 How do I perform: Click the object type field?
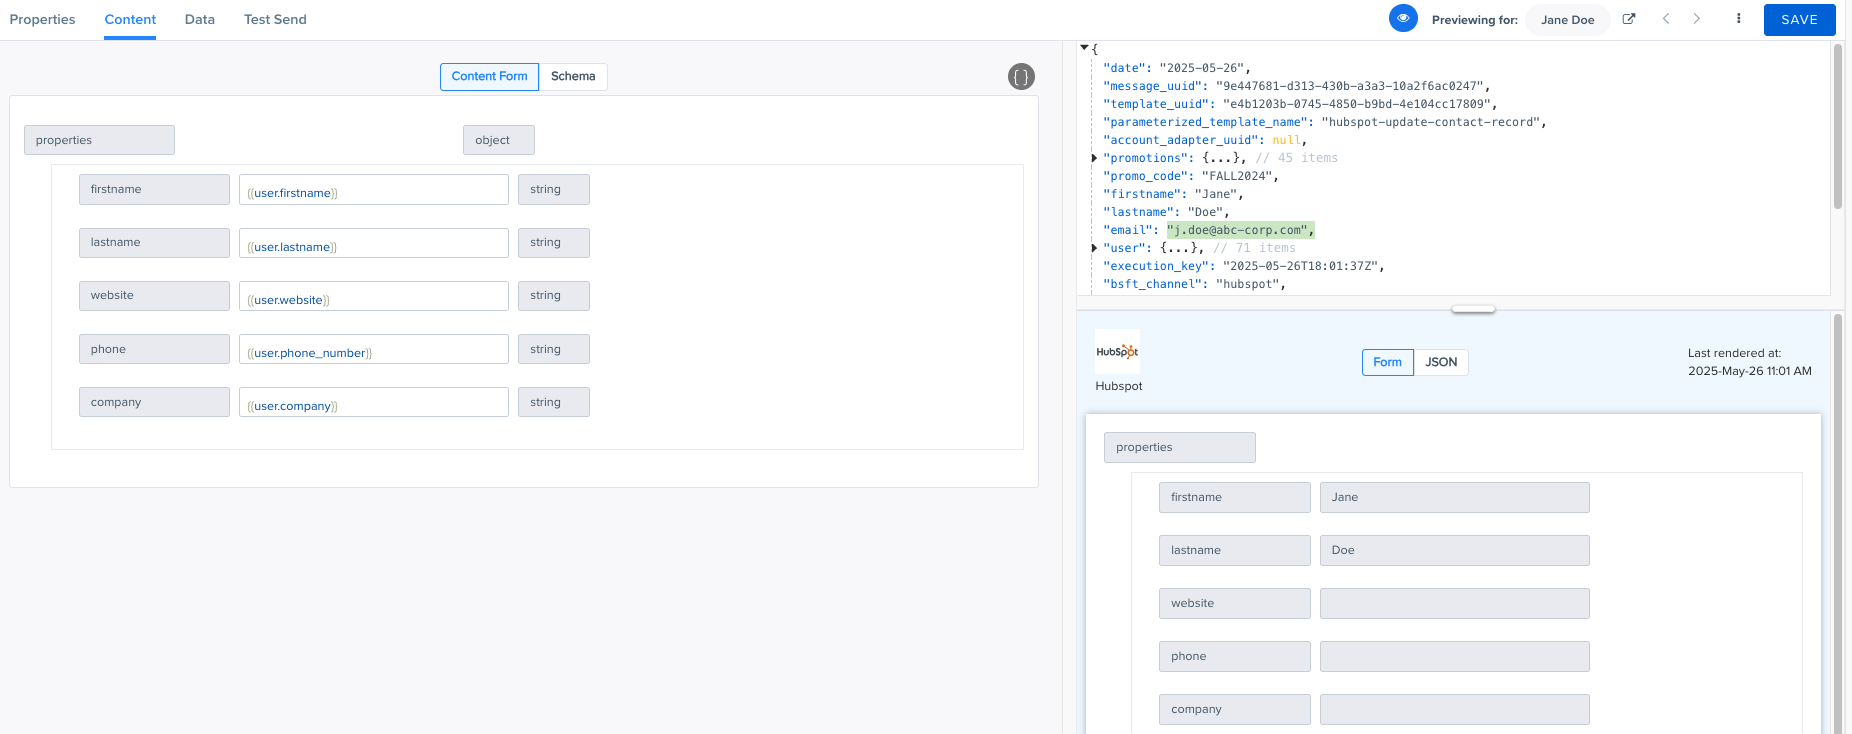498,140
